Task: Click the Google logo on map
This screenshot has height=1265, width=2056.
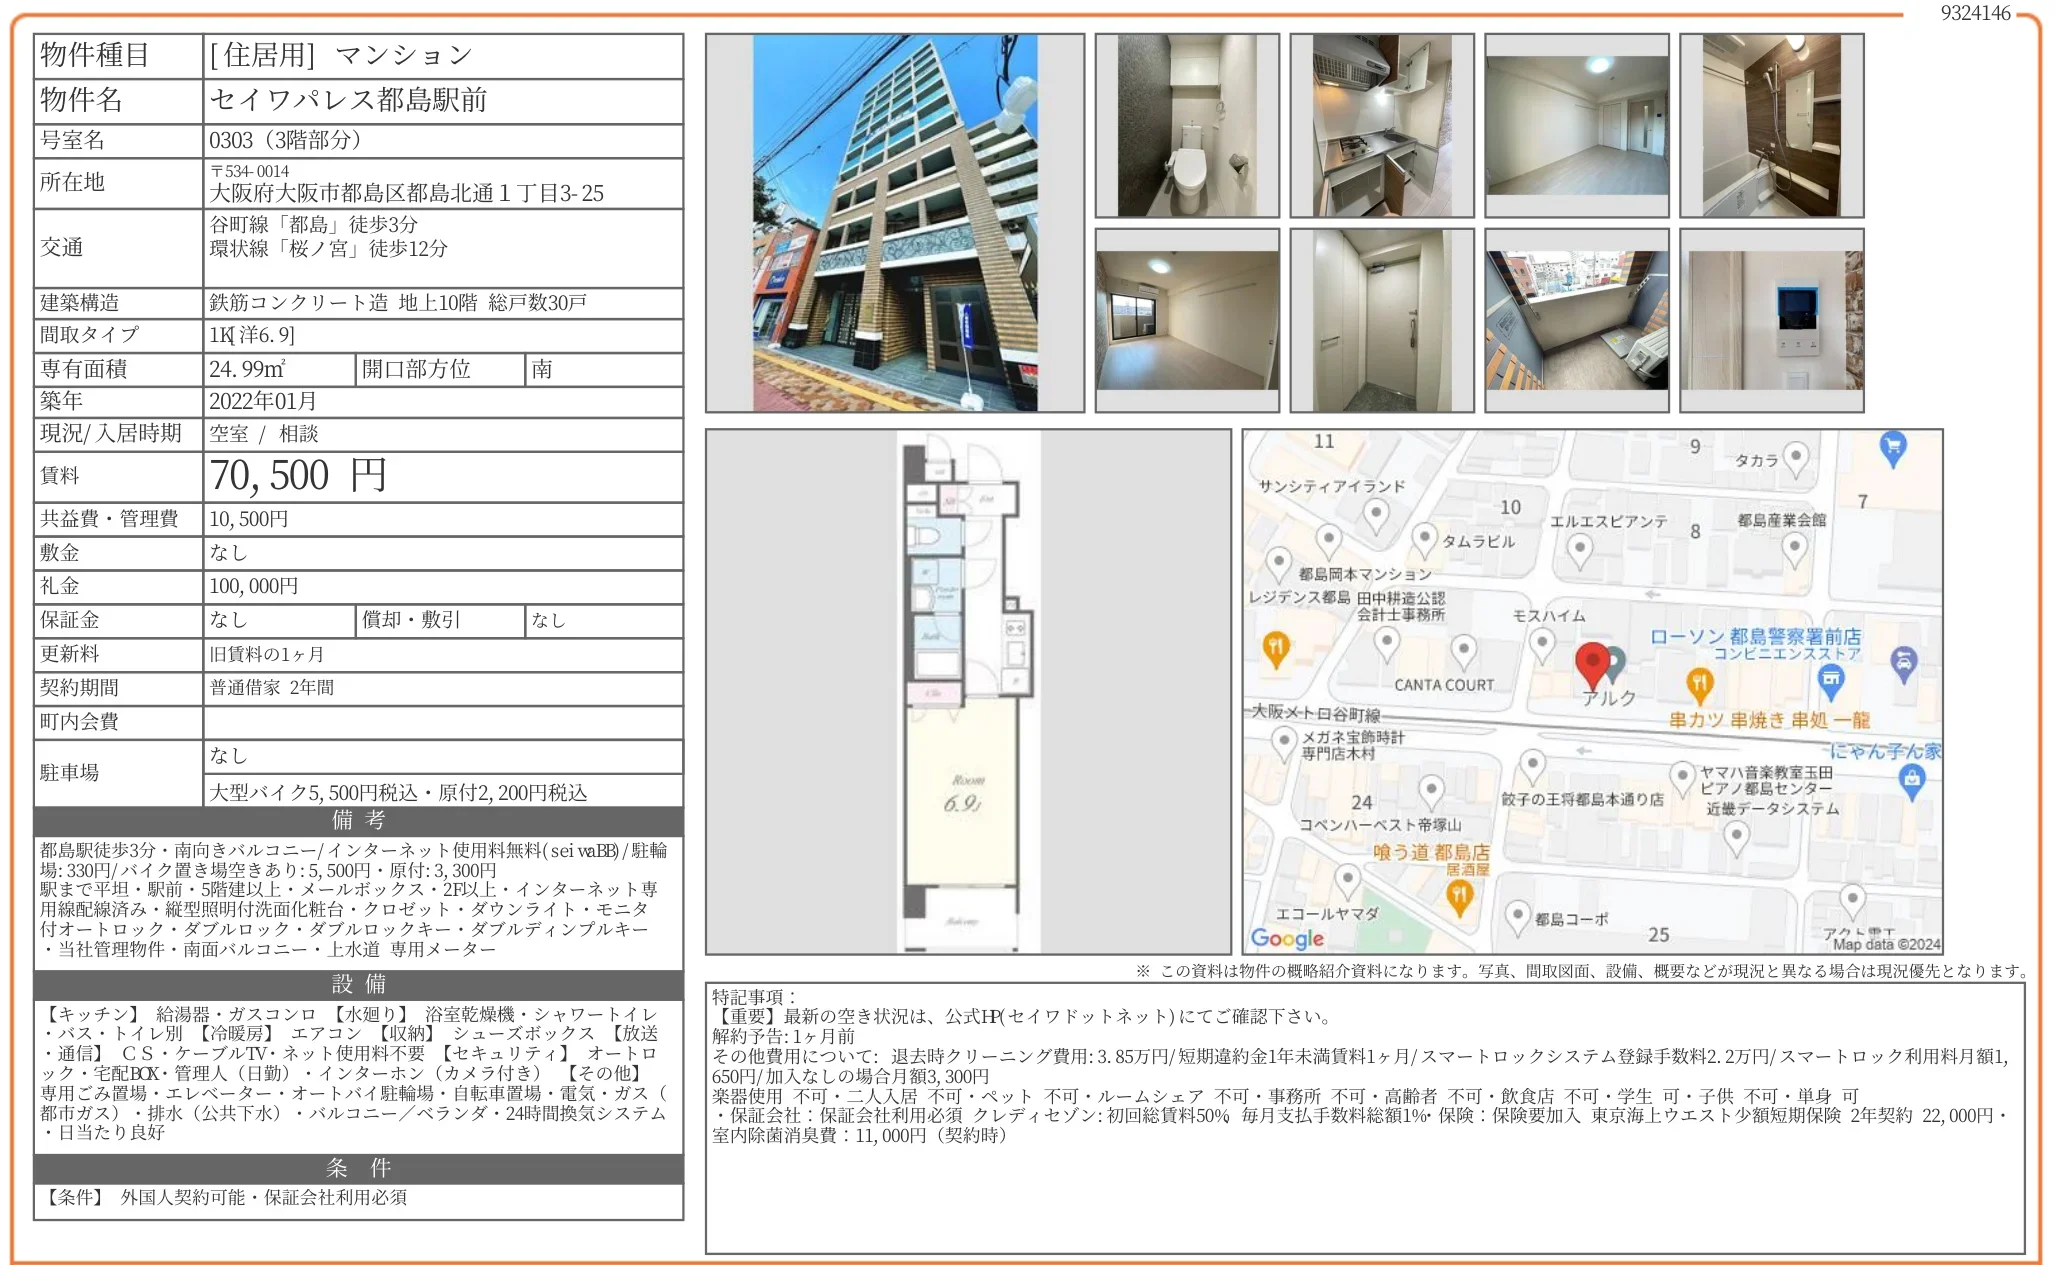Action: [1287, 938]
